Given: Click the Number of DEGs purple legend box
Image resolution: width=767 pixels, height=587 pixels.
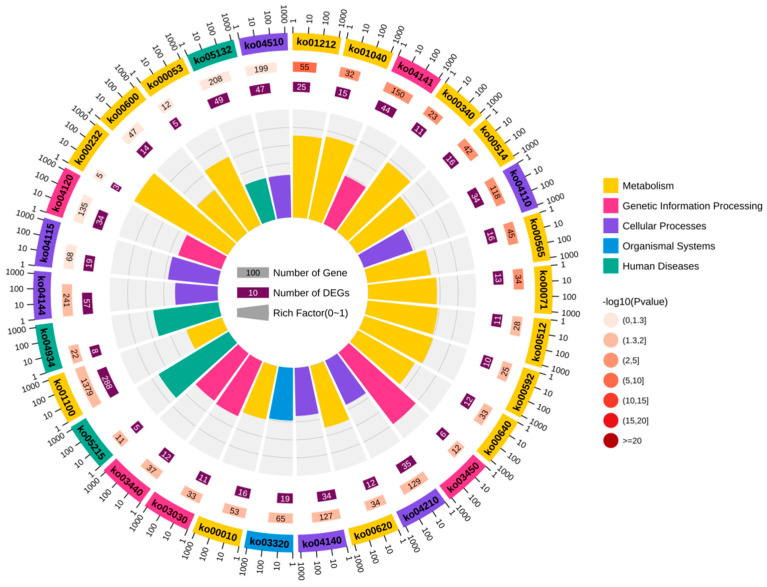Looking at the screenshot, I should coord(253,293).
